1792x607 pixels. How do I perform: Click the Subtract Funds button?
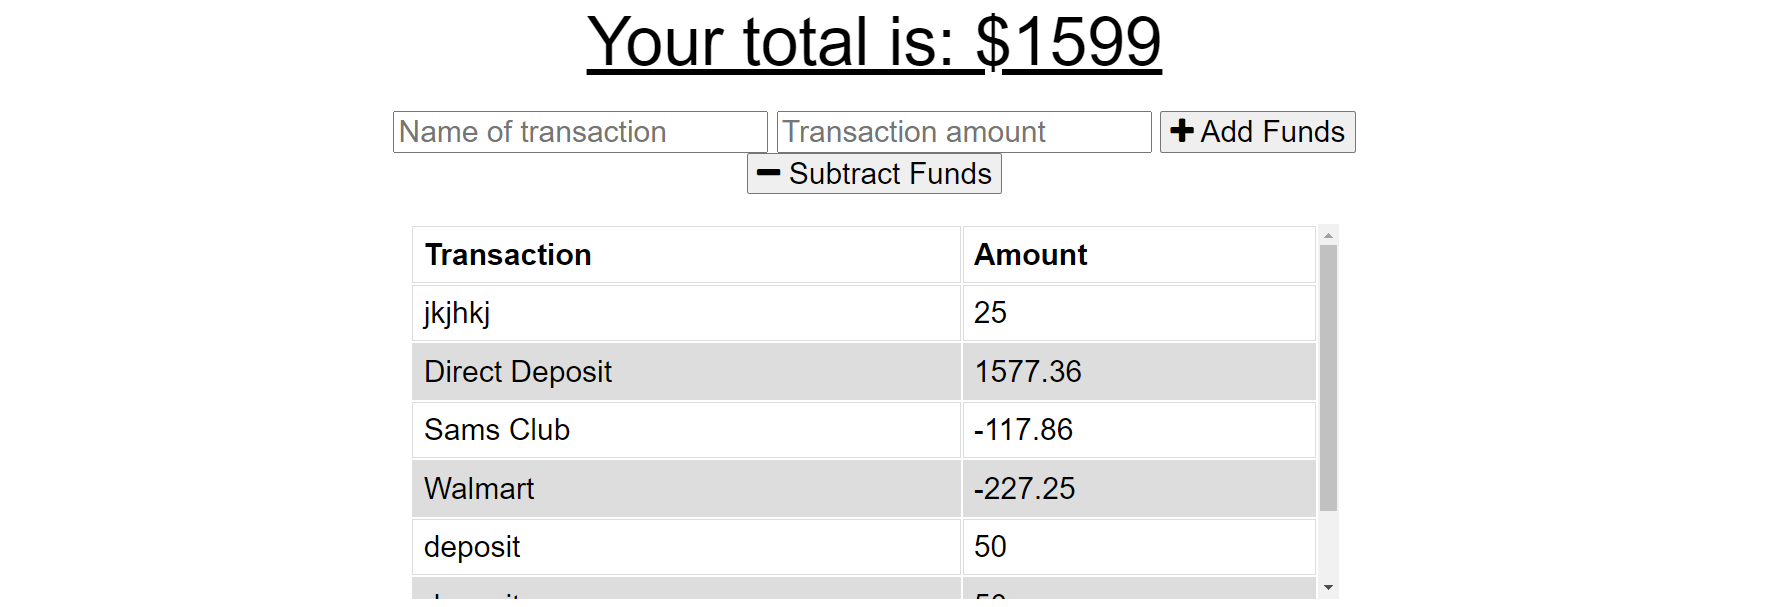[874, 173]
